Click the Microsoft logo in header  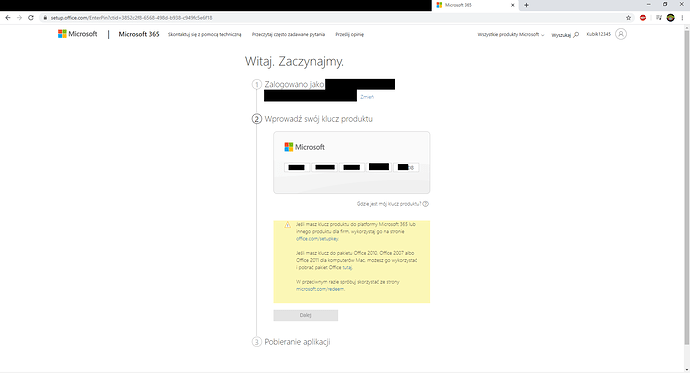pyautogui.click(x=77, y=34)
